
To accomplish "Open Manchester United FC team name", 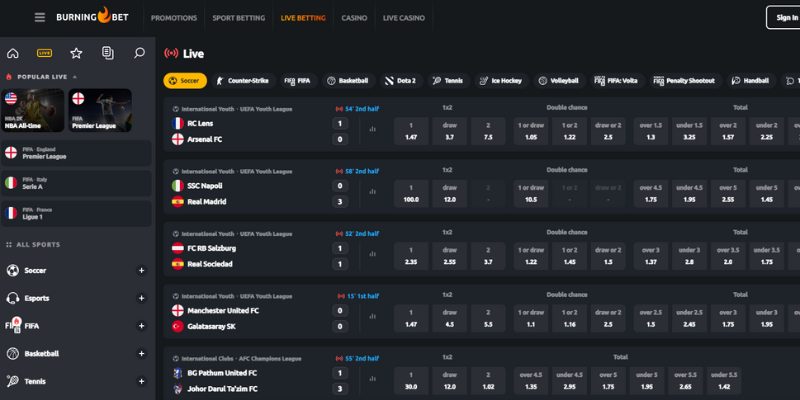I will [x=223, y=310].
